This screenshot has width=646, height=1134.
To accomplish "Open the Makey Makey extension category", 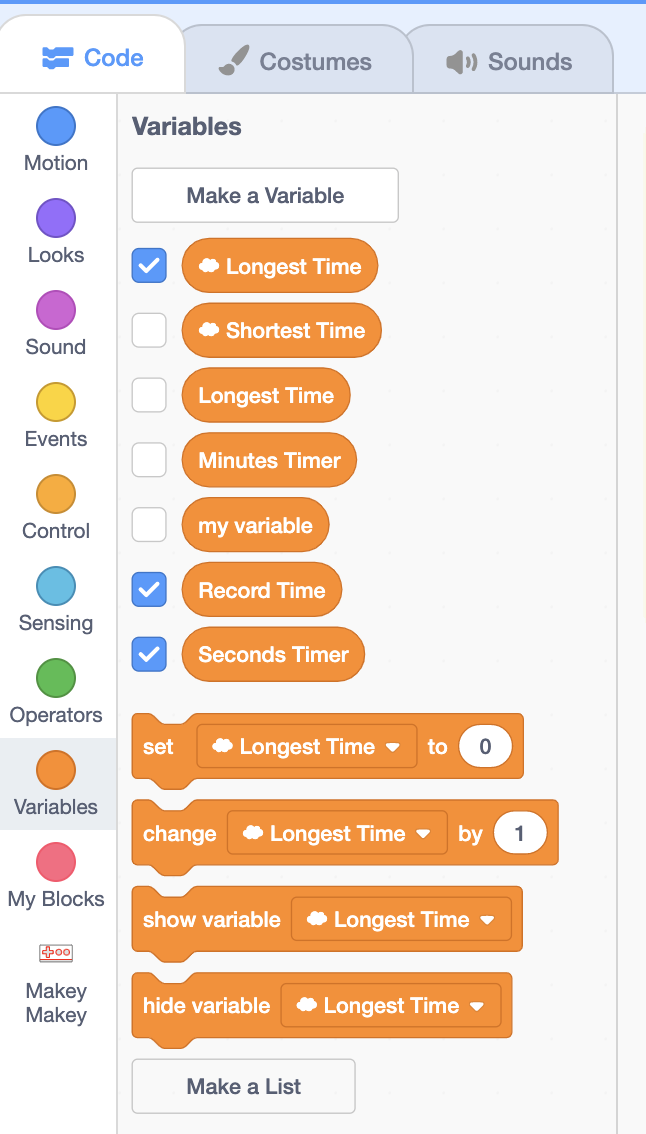I will (56, 984).
